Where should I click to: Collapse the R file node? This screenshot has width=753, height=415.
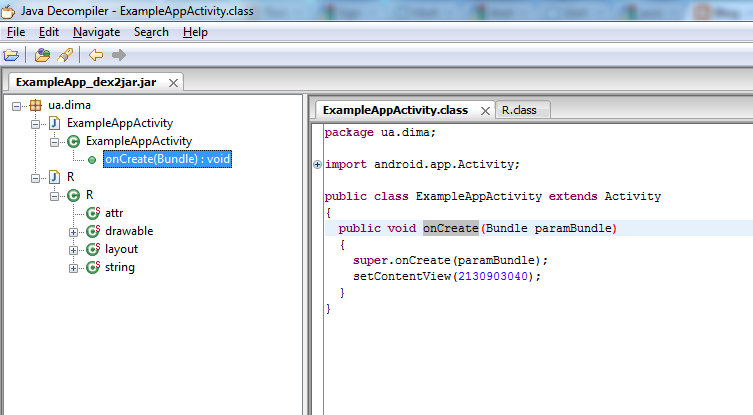[x=35, y=178]
